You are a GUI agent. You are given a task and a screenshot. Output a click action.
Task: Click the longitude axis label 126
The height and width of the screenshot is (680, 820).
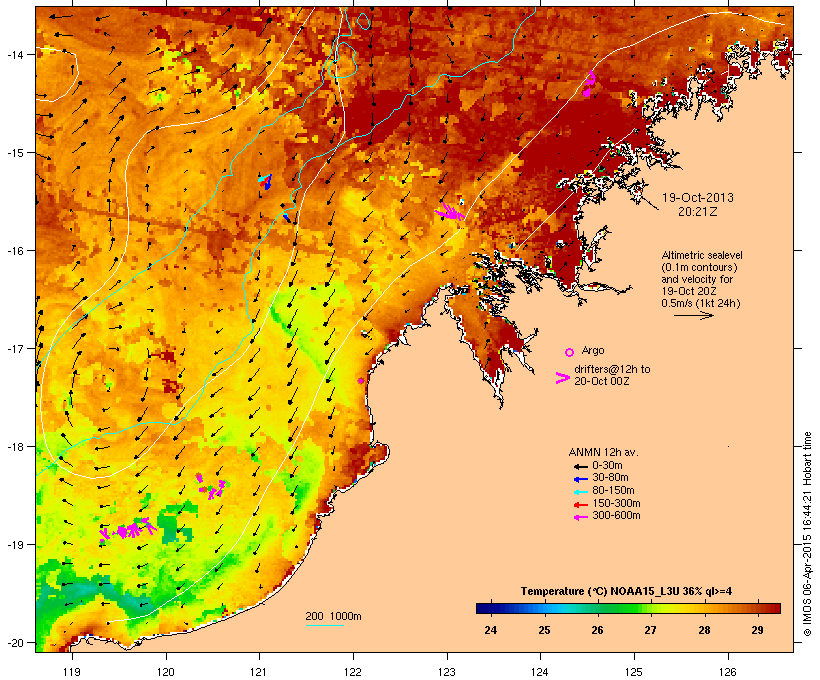coord(727,672)
